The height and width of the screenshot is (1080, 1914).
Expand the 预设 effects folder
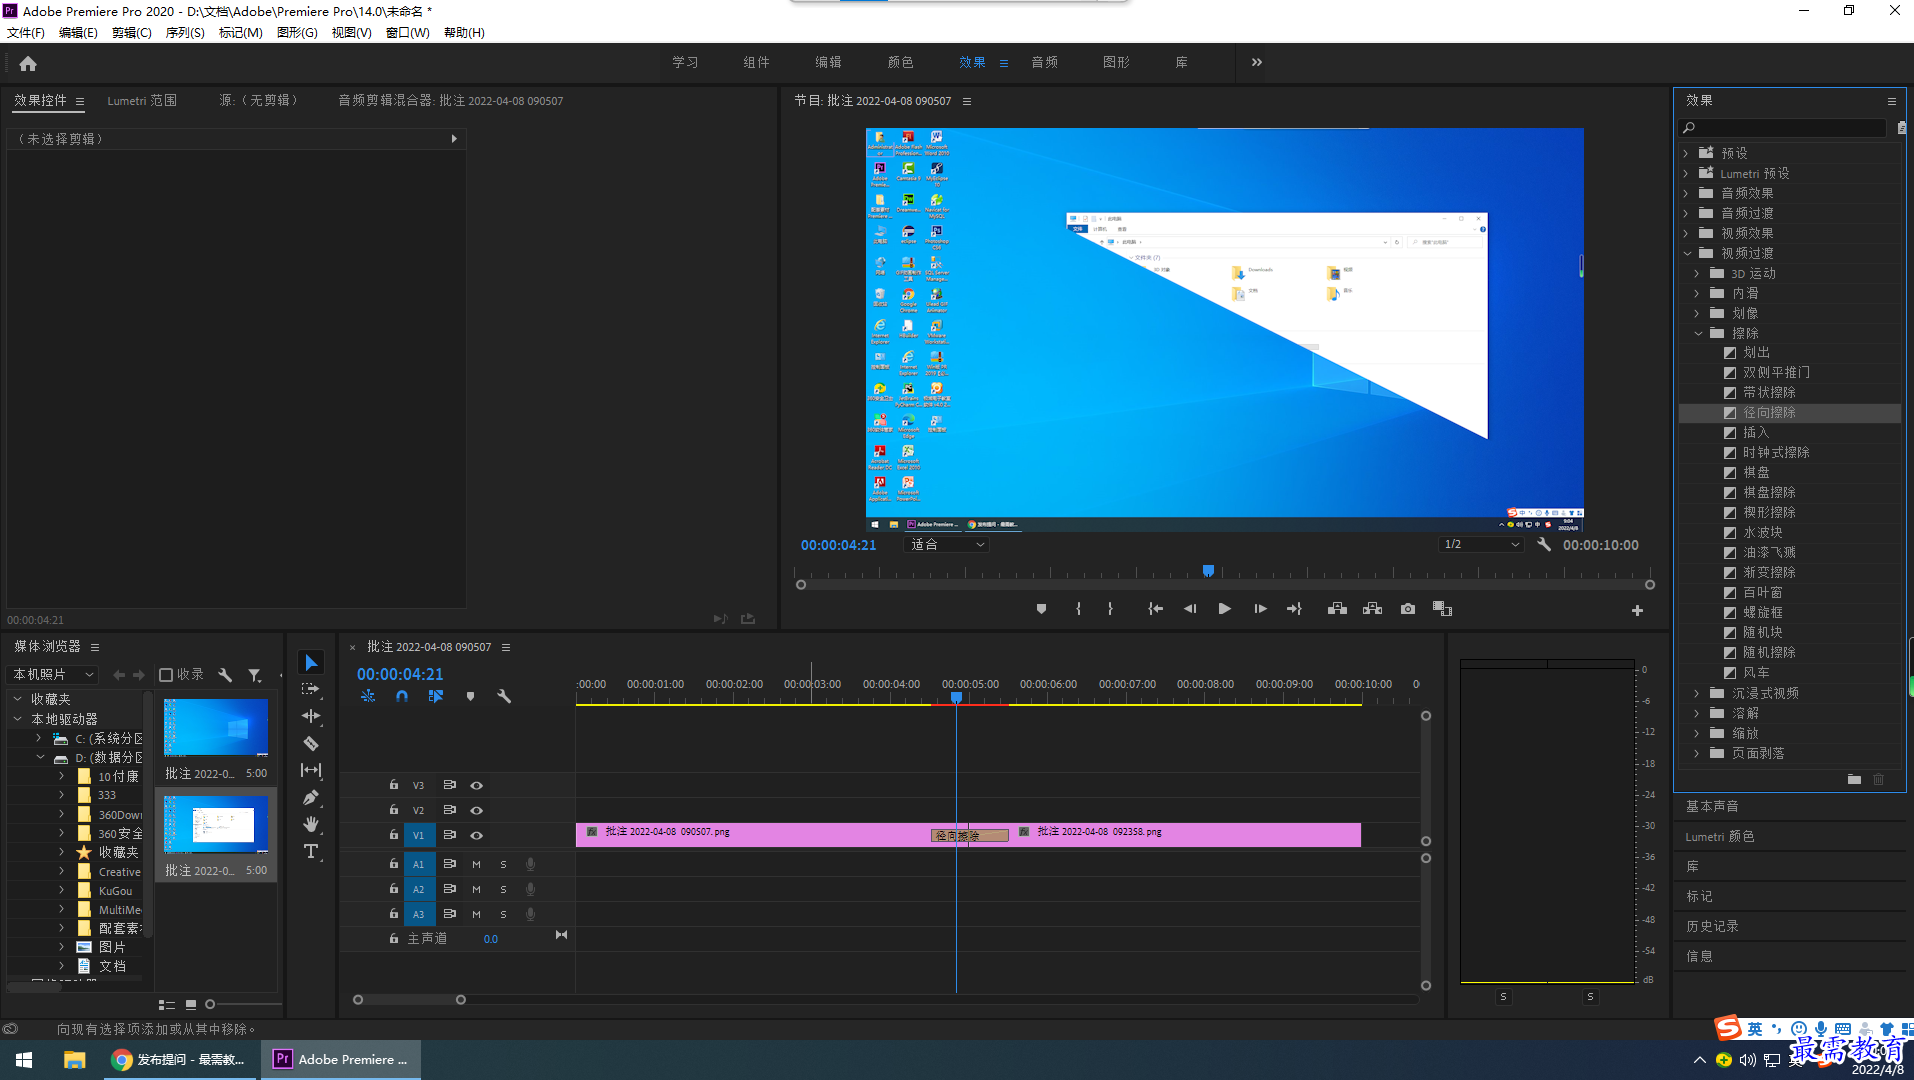[1686, 153]
